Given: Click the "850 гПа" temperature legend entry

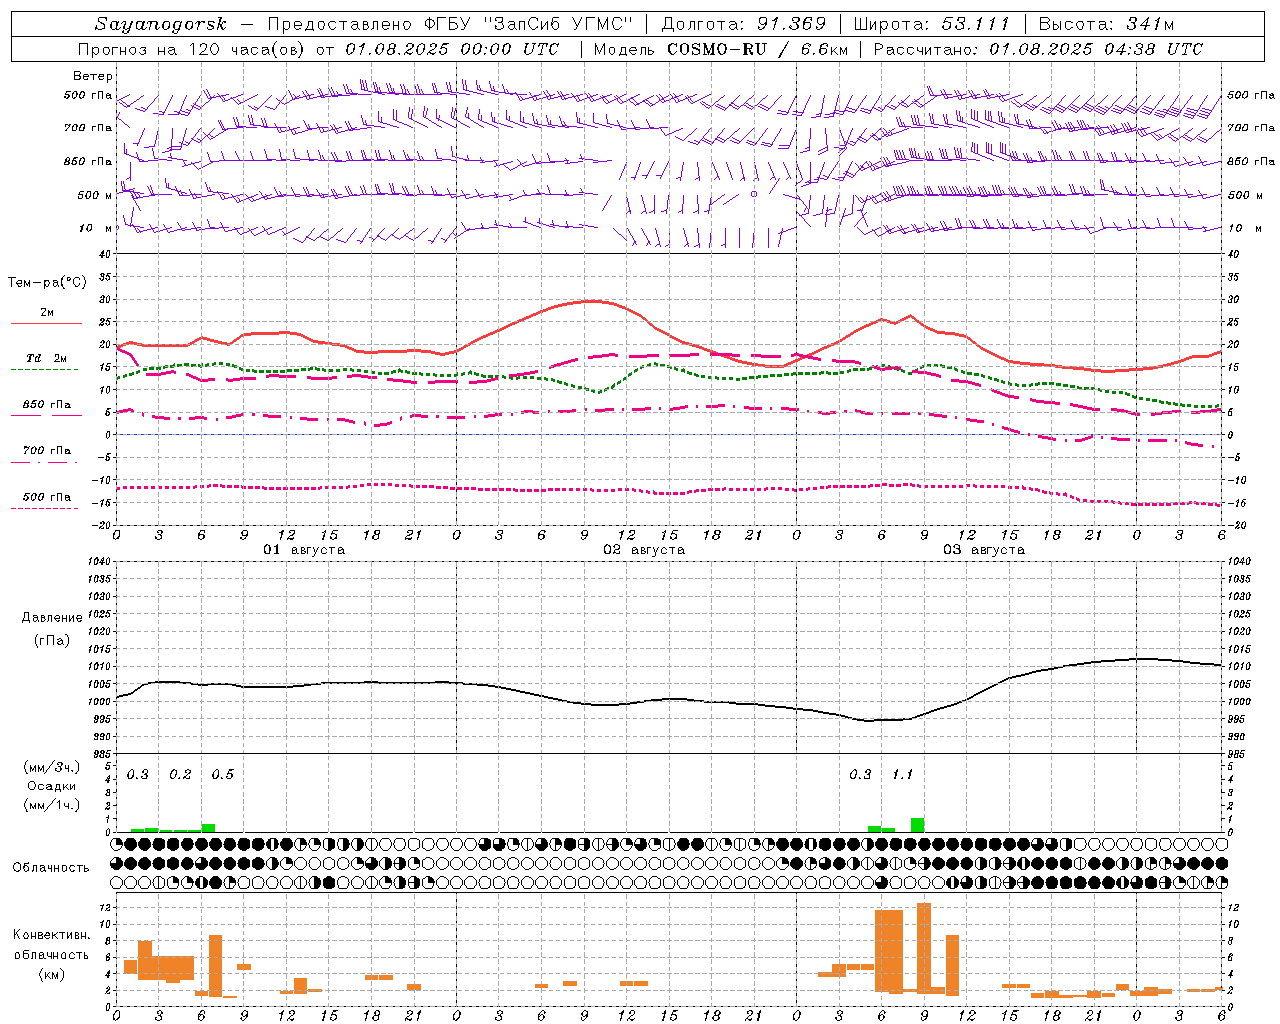Looking at the screenshot, I should (x=47, y=405).
